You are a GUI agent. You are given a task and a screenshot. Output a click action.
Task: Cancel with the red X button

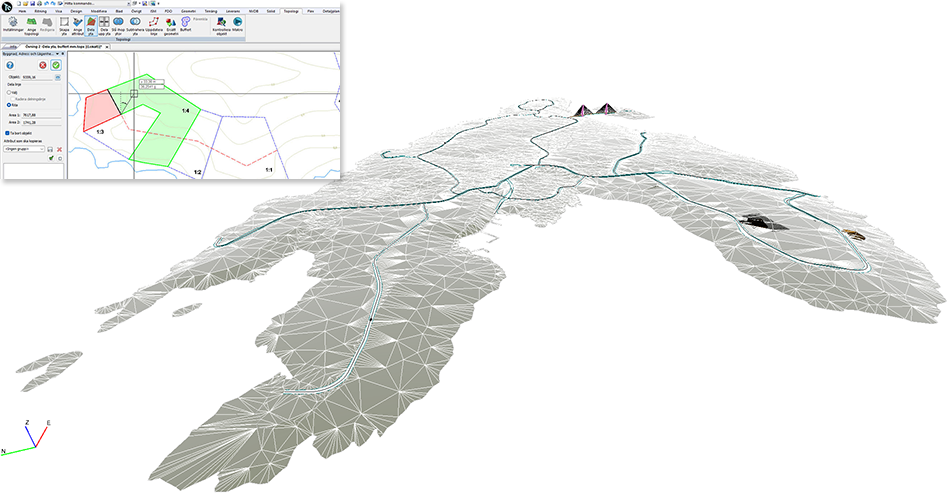[x=42, y=65]
